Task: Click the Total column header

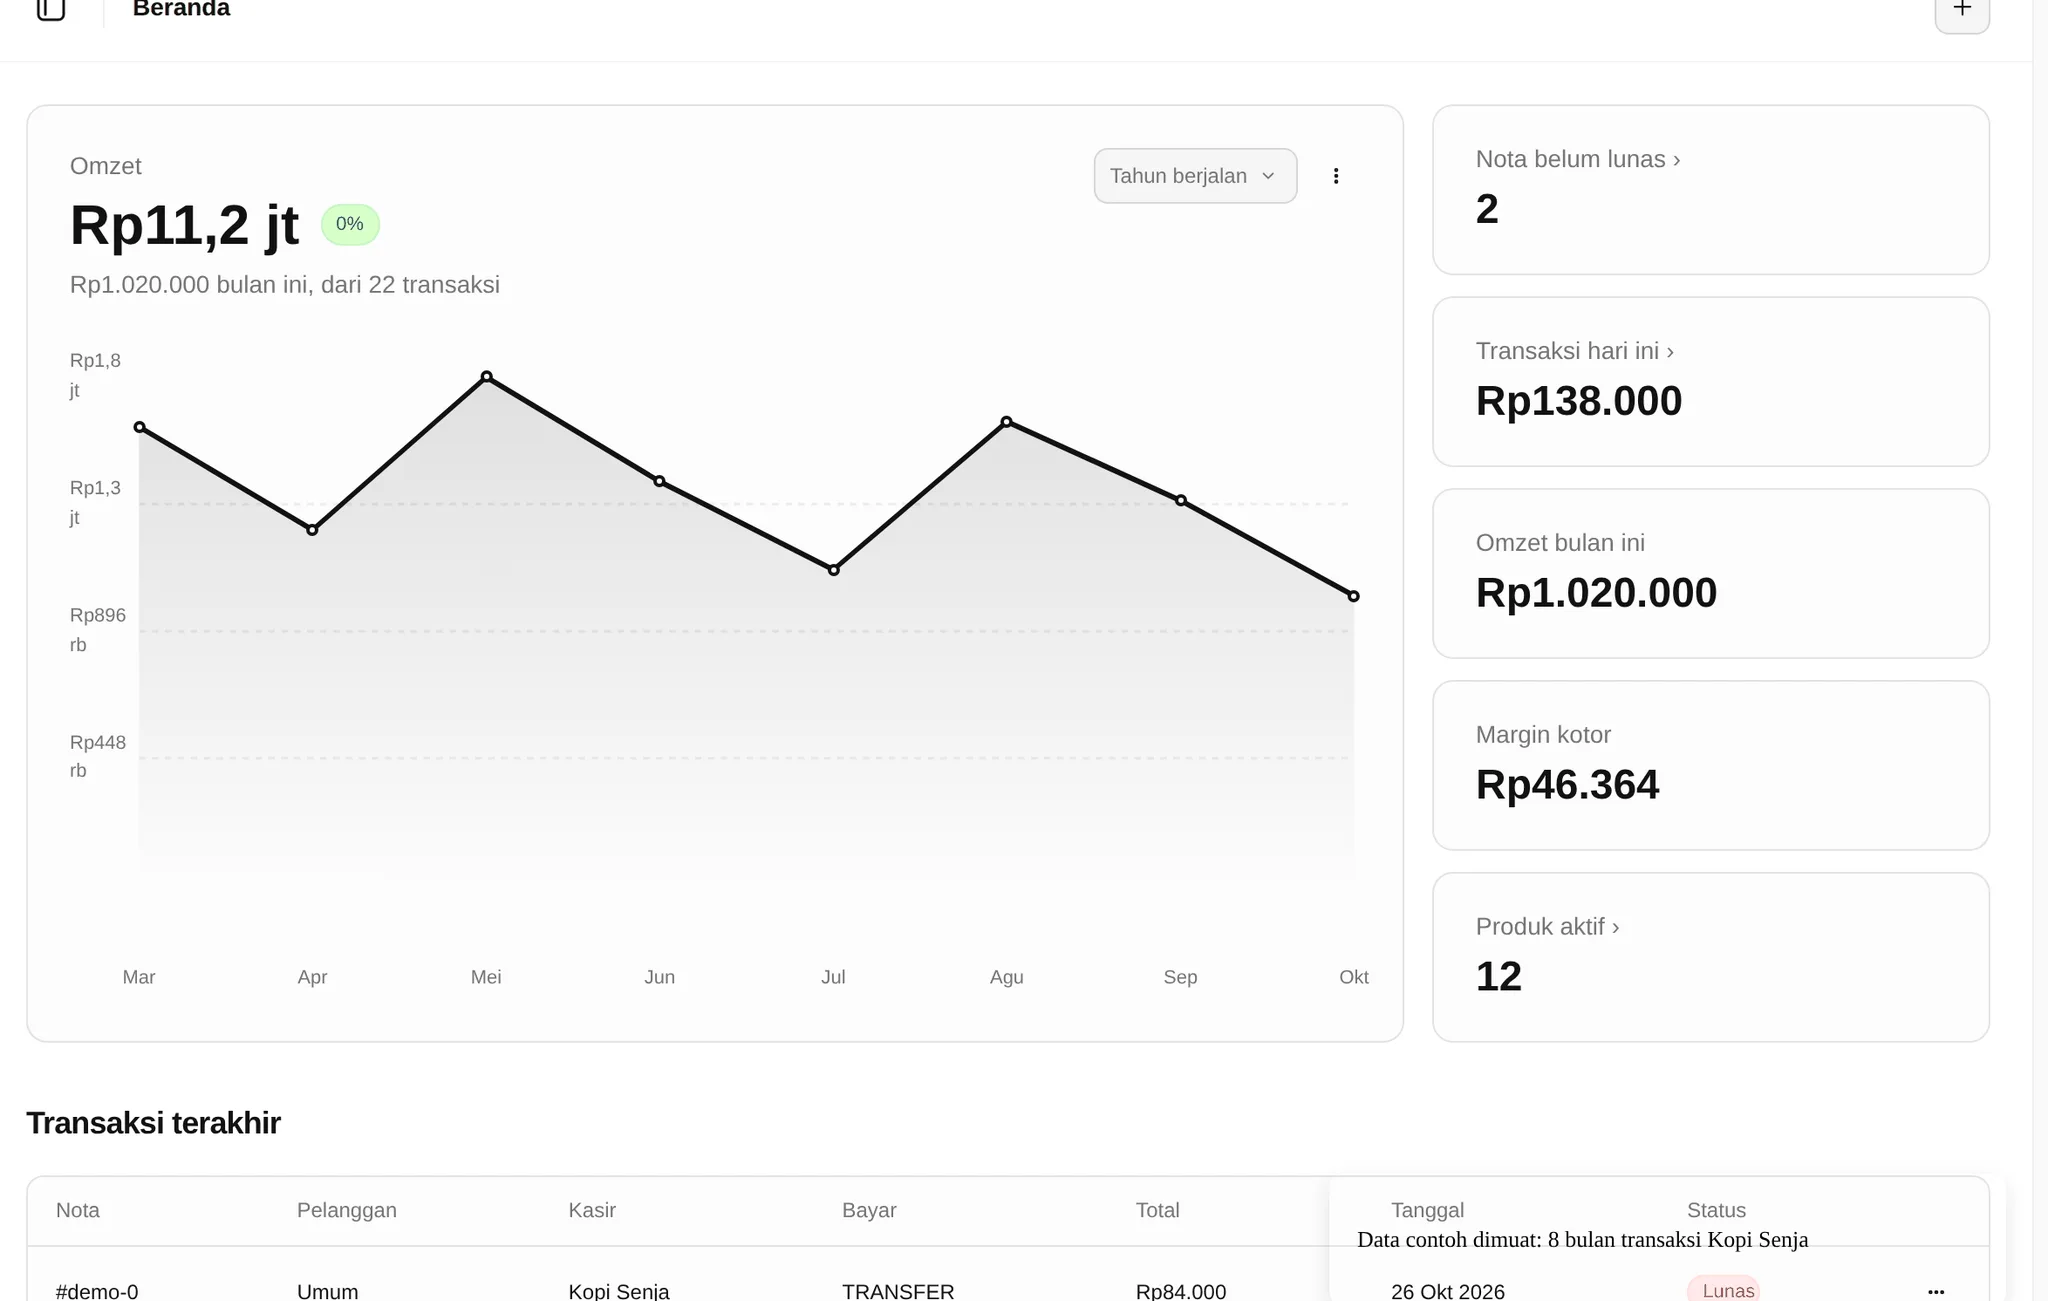Action: click(x=1157, y=1210)
